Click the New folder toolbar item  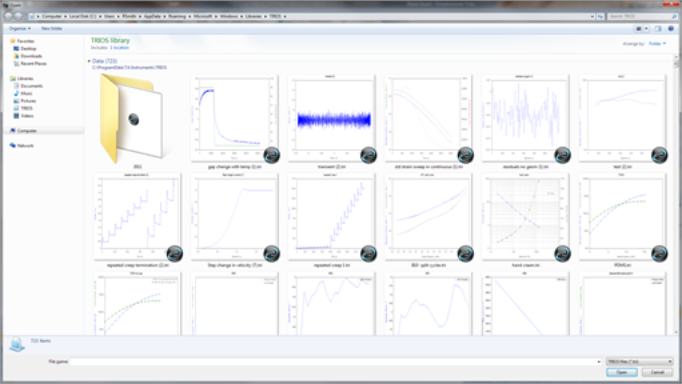(52, 29)
